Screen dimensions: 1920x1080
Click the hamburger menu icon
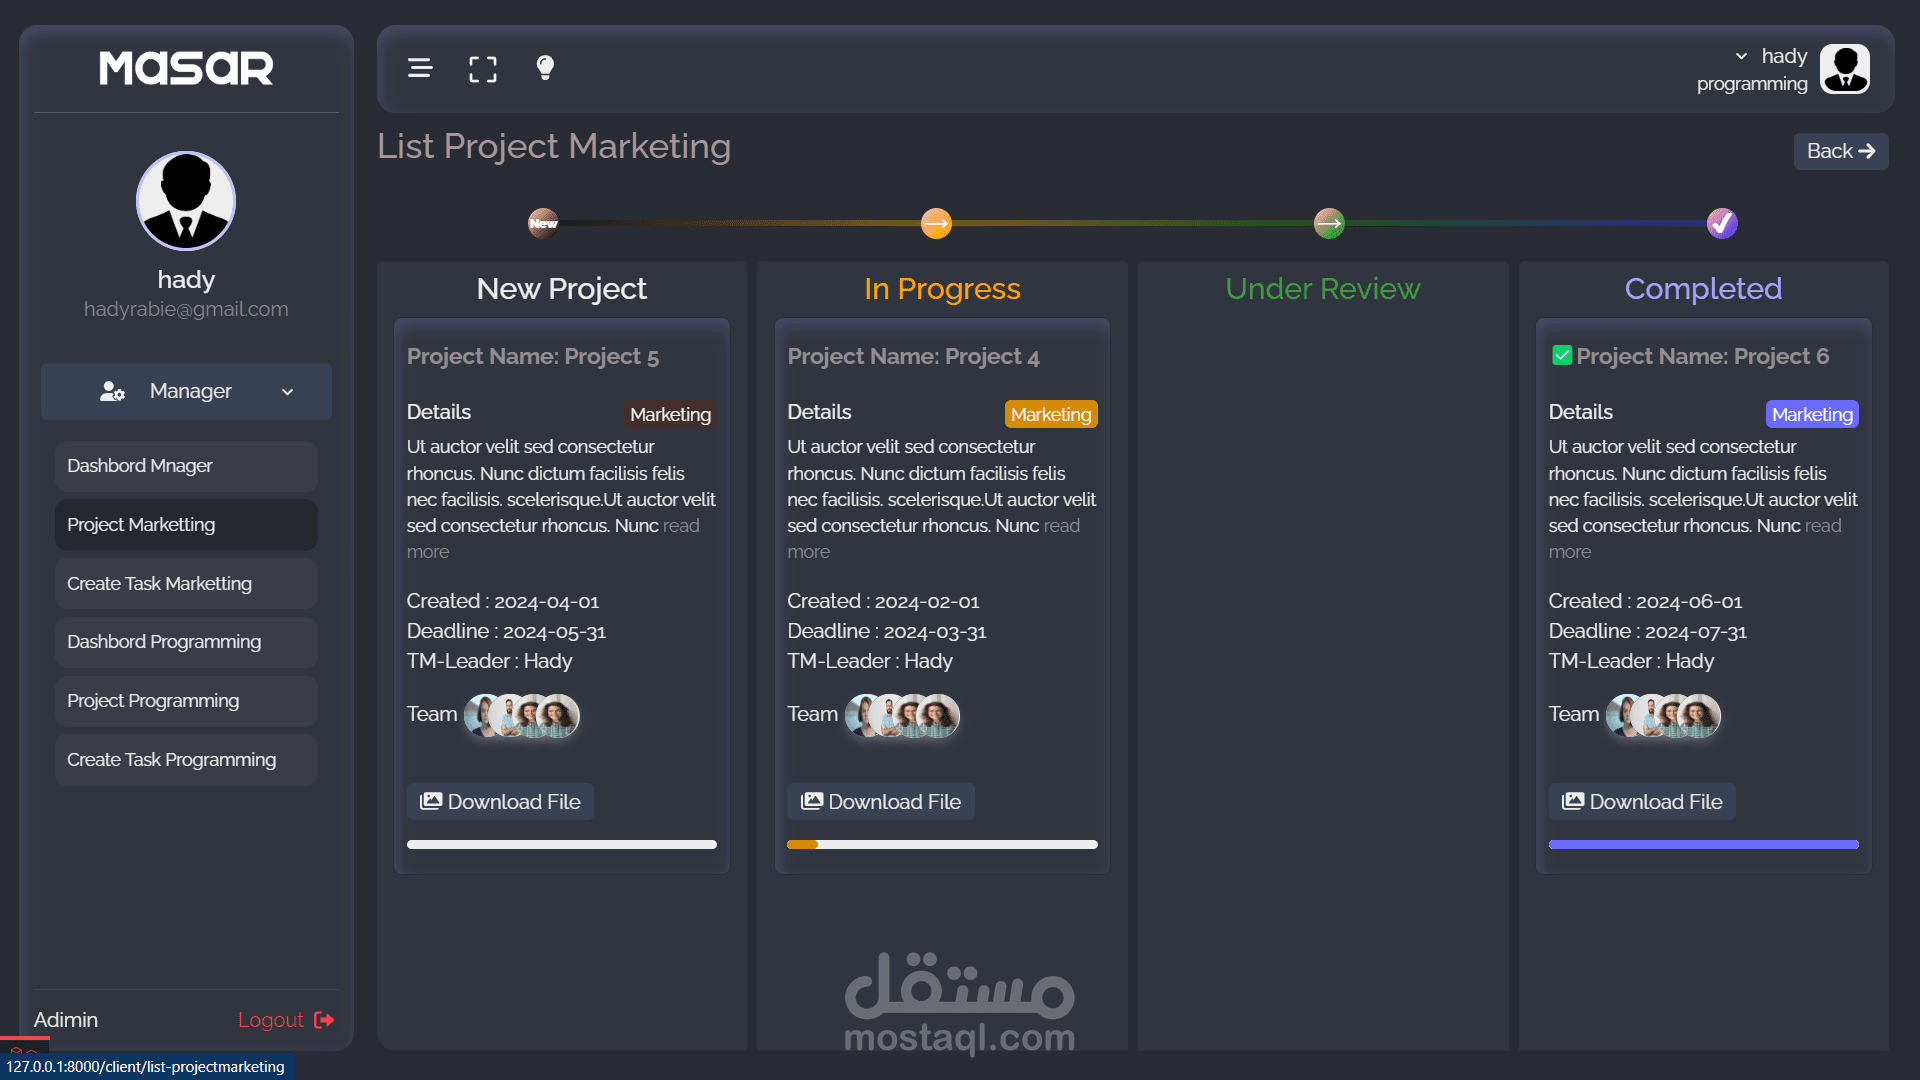(420, 68)
